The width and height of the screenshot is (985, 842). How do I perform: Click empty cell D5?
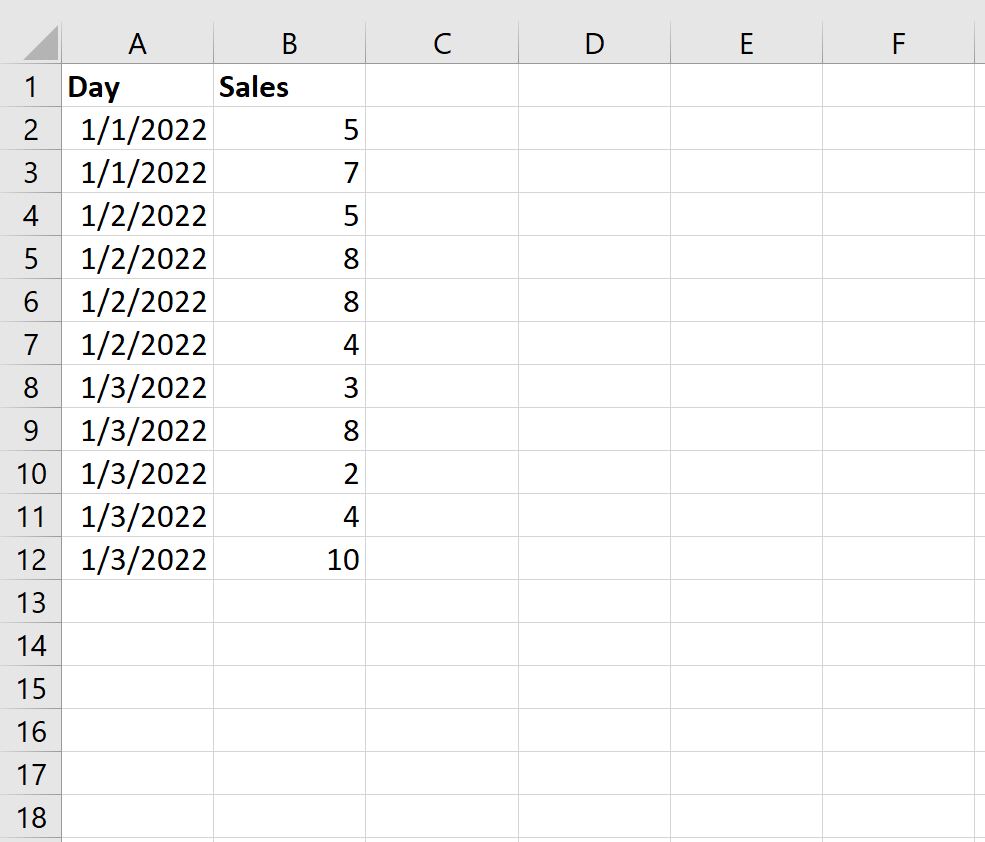(x=594, y=258)
